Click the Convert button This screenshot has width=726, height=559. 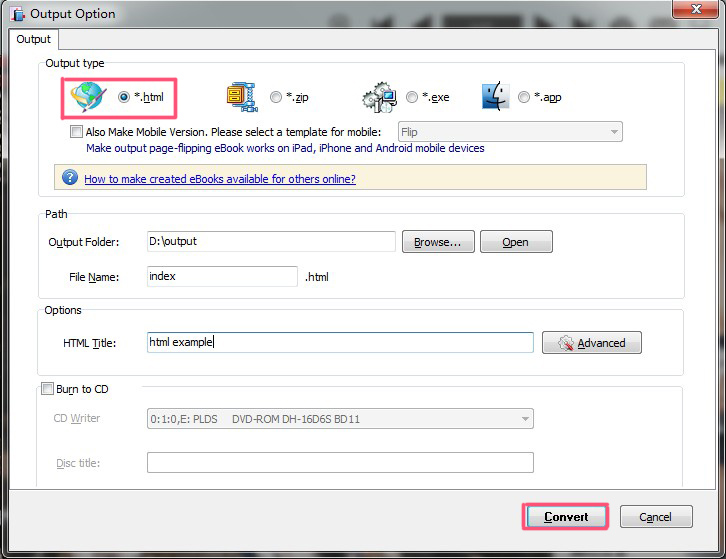coord(565,516)
